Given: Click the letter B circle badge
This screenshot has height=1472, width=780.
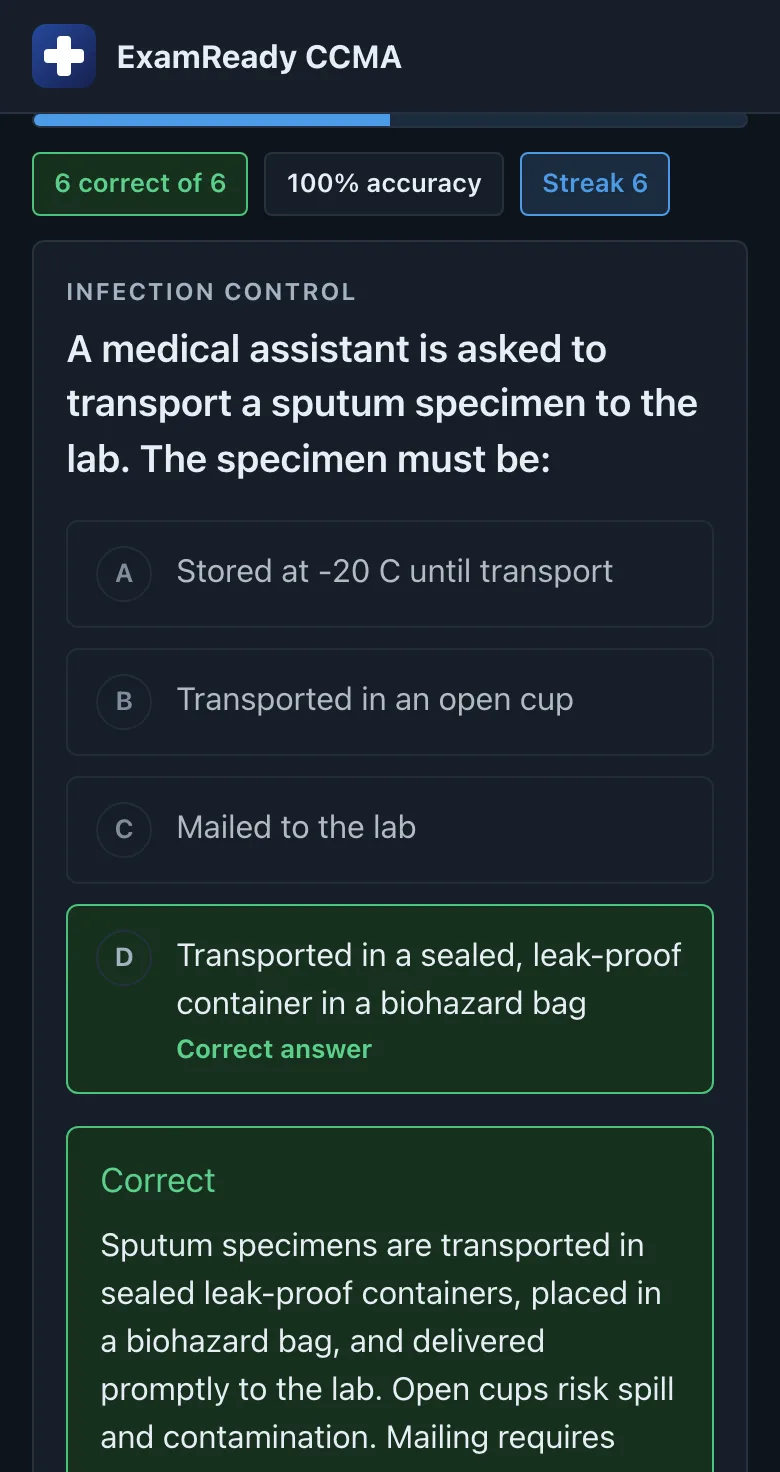Looking at the screenshot, I should [x=124, y=701].
